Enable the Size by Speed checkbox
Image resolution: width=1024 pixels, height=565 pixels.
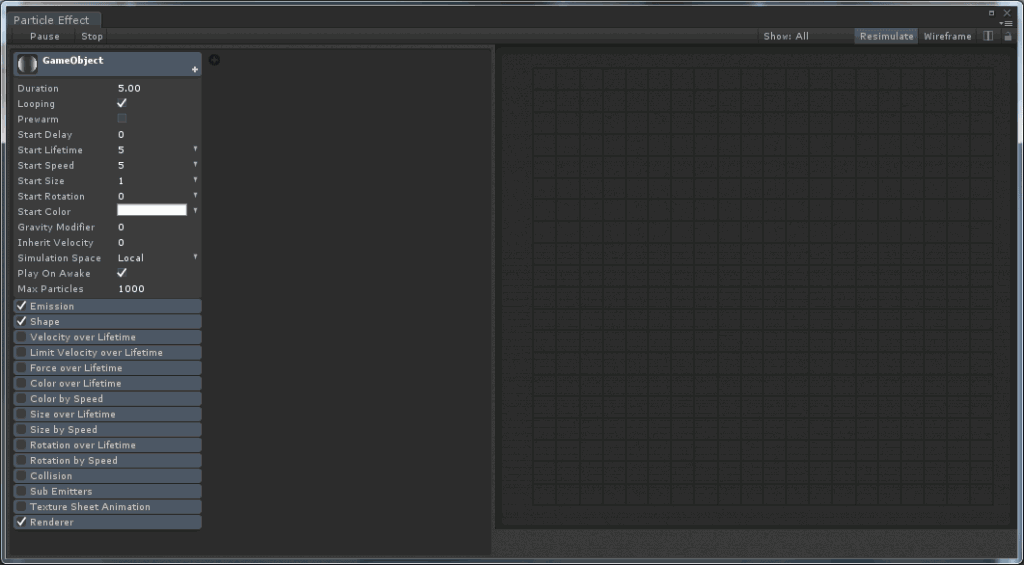point(22,429)
